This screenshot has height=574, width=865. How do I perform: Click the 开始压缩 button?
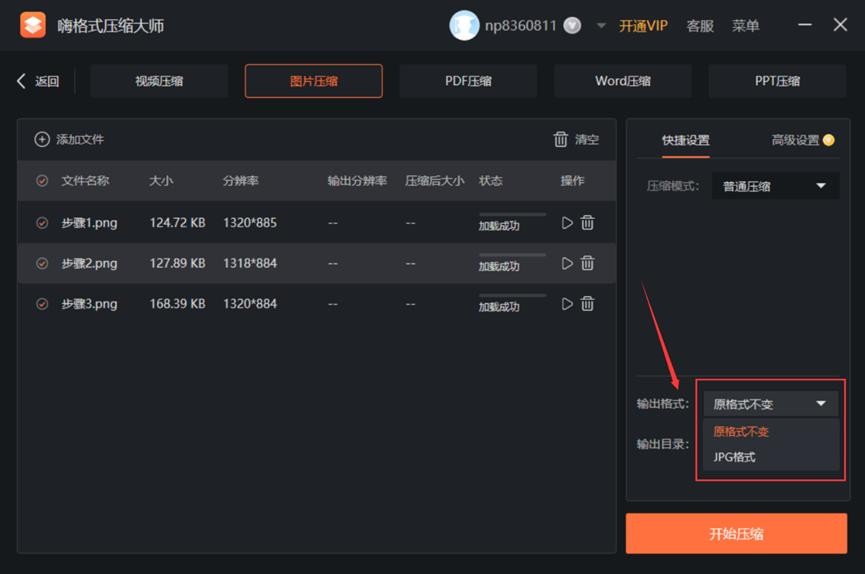click(736, 534)
